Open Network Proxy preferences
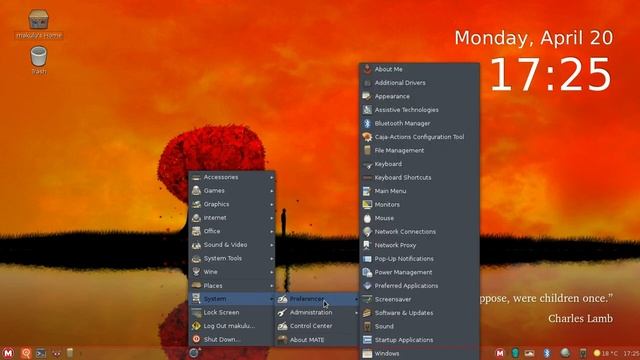Image resolution: width=640 pixels, height=360 pixels. pos(419,245)
